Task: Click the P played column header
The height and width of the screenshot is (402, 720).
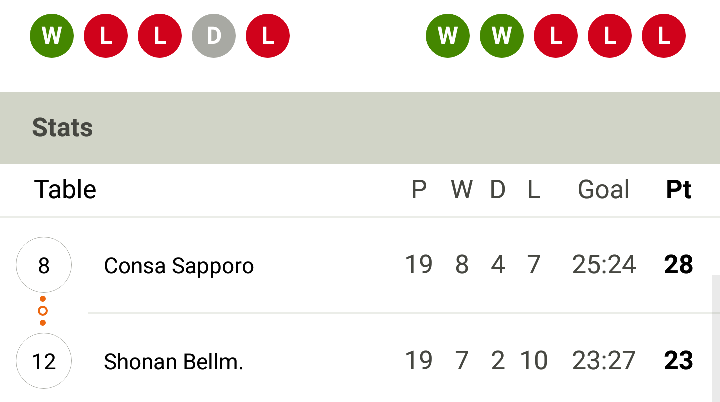Action: point(419,189)
